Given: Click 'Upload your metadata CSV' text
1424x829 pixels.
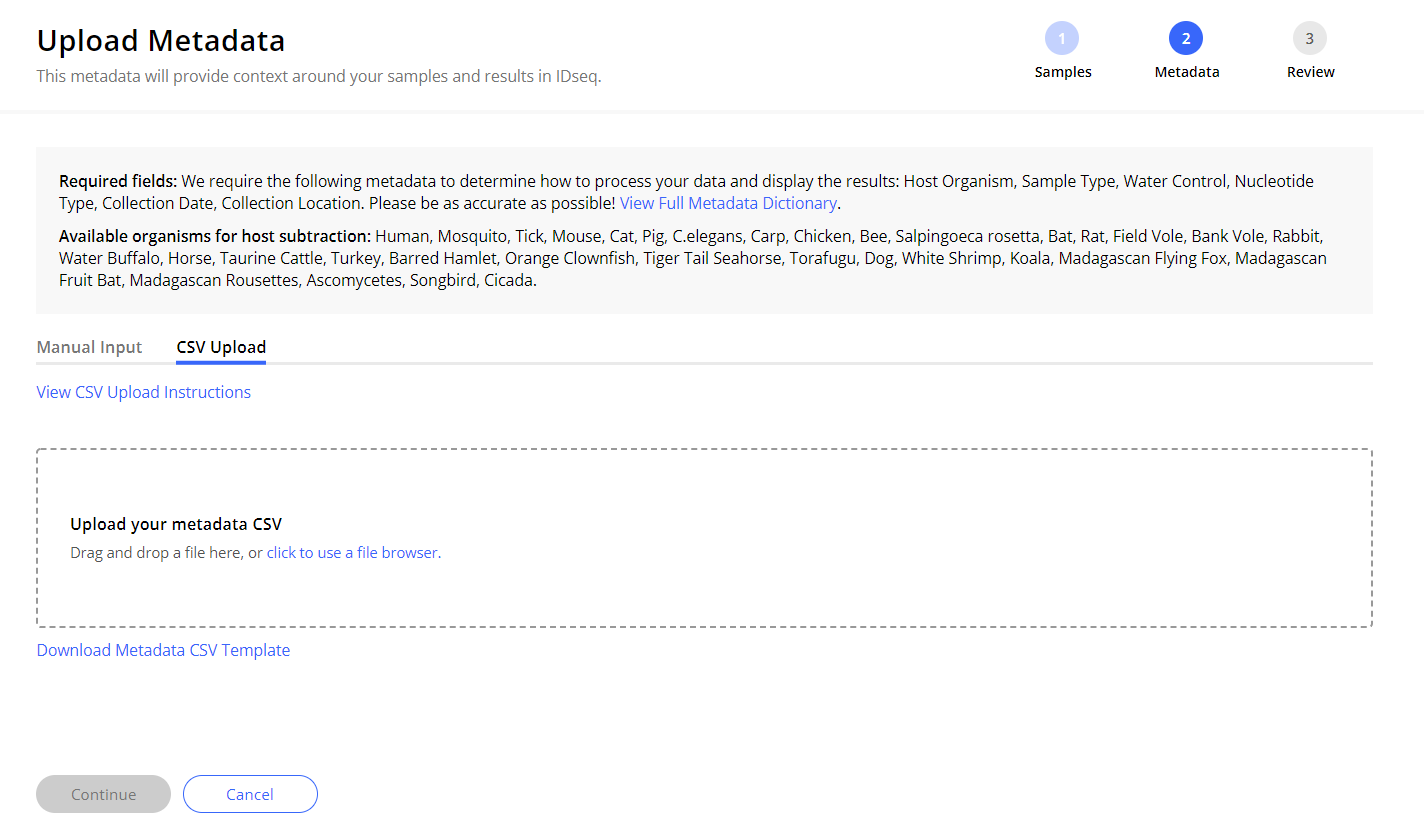Looking at the screenshot, I should point(176,524).
